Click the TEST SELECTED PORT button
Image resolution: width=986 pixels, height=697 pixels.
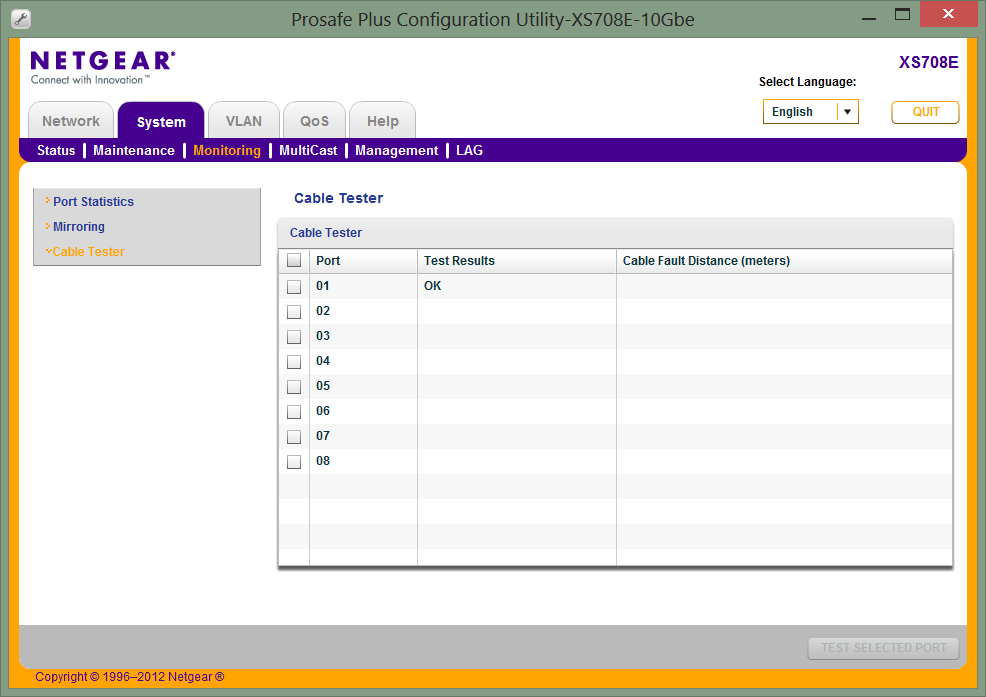tap(884, 648)
